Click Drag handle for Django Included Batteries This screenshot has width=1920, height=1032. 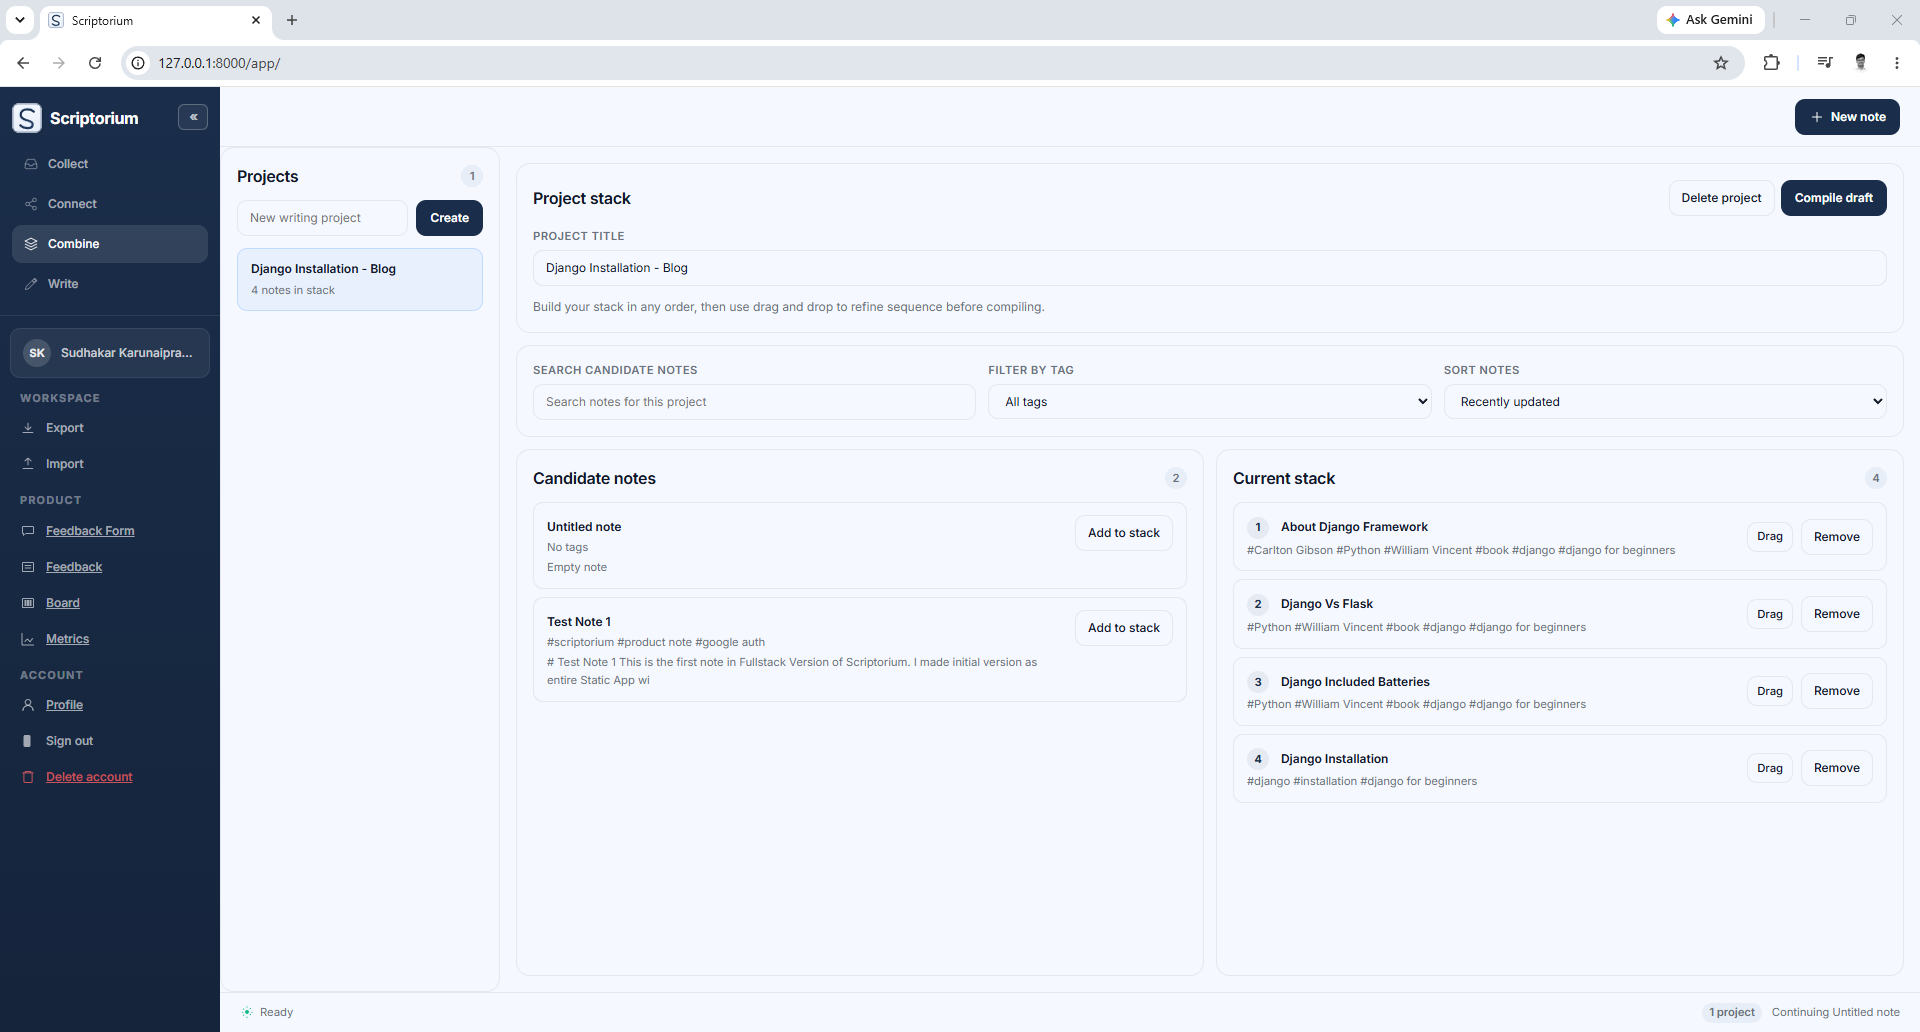[1769, 691]
